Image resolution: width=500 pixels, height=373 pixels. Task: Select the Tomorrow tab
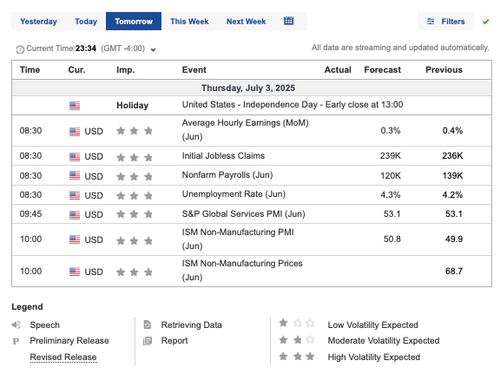(x=134, y=21)
